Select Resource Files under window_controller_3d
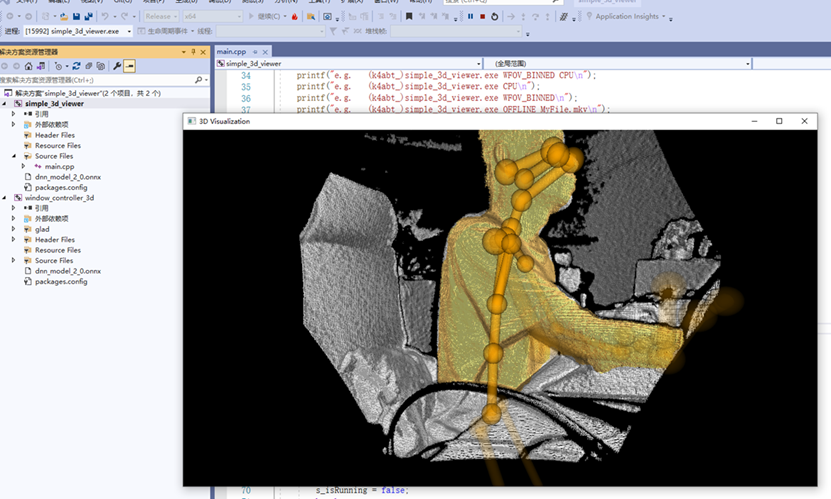831x499 pixels. coord(58,250)
